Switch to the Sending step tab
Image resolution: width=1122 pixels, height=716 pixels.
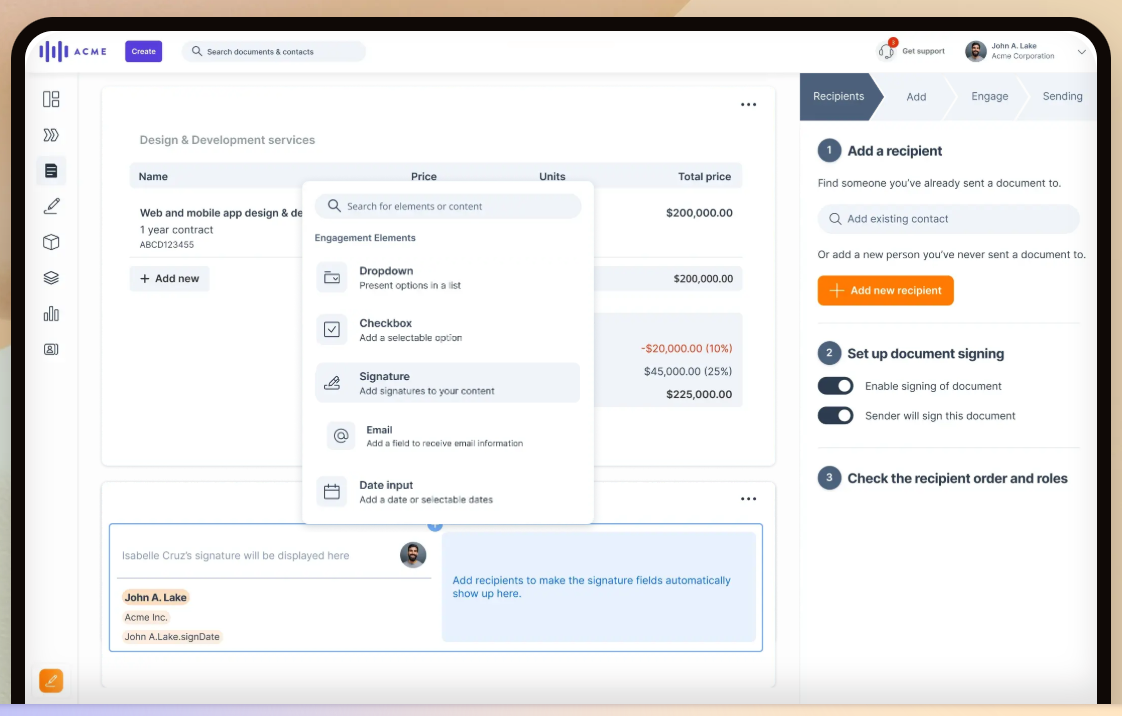(x=1063, y=97)
